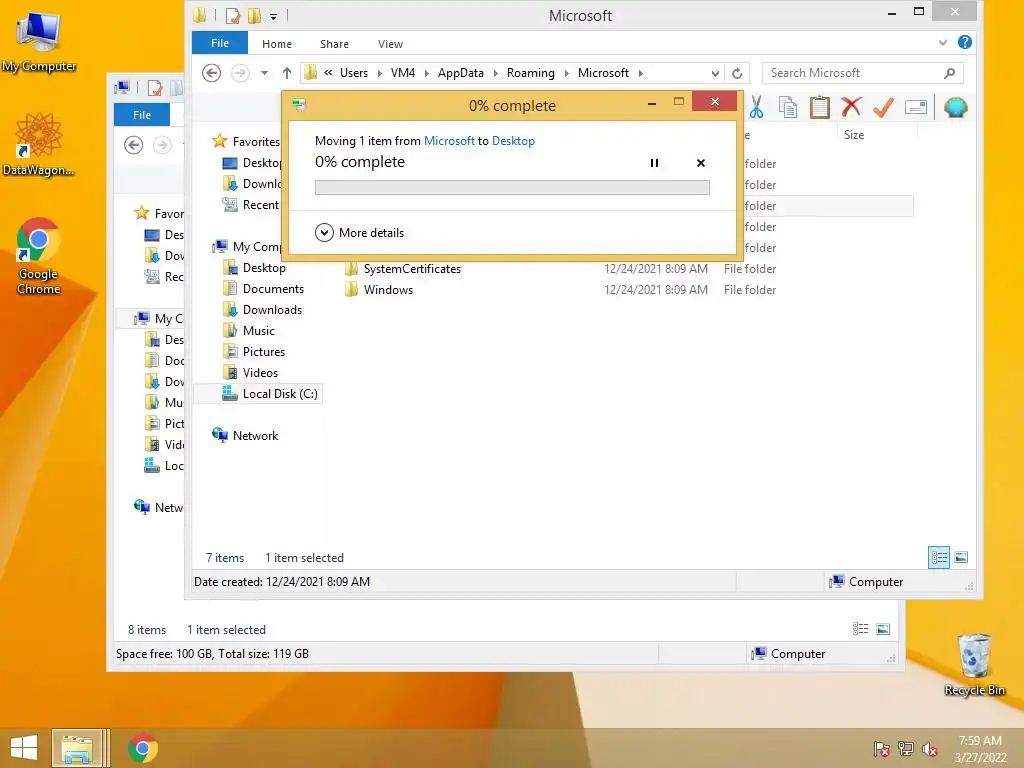Viewport: 1024px width, 768px height.
Task: Click the Properties icon in quick access toolbar
Action: 232,15
